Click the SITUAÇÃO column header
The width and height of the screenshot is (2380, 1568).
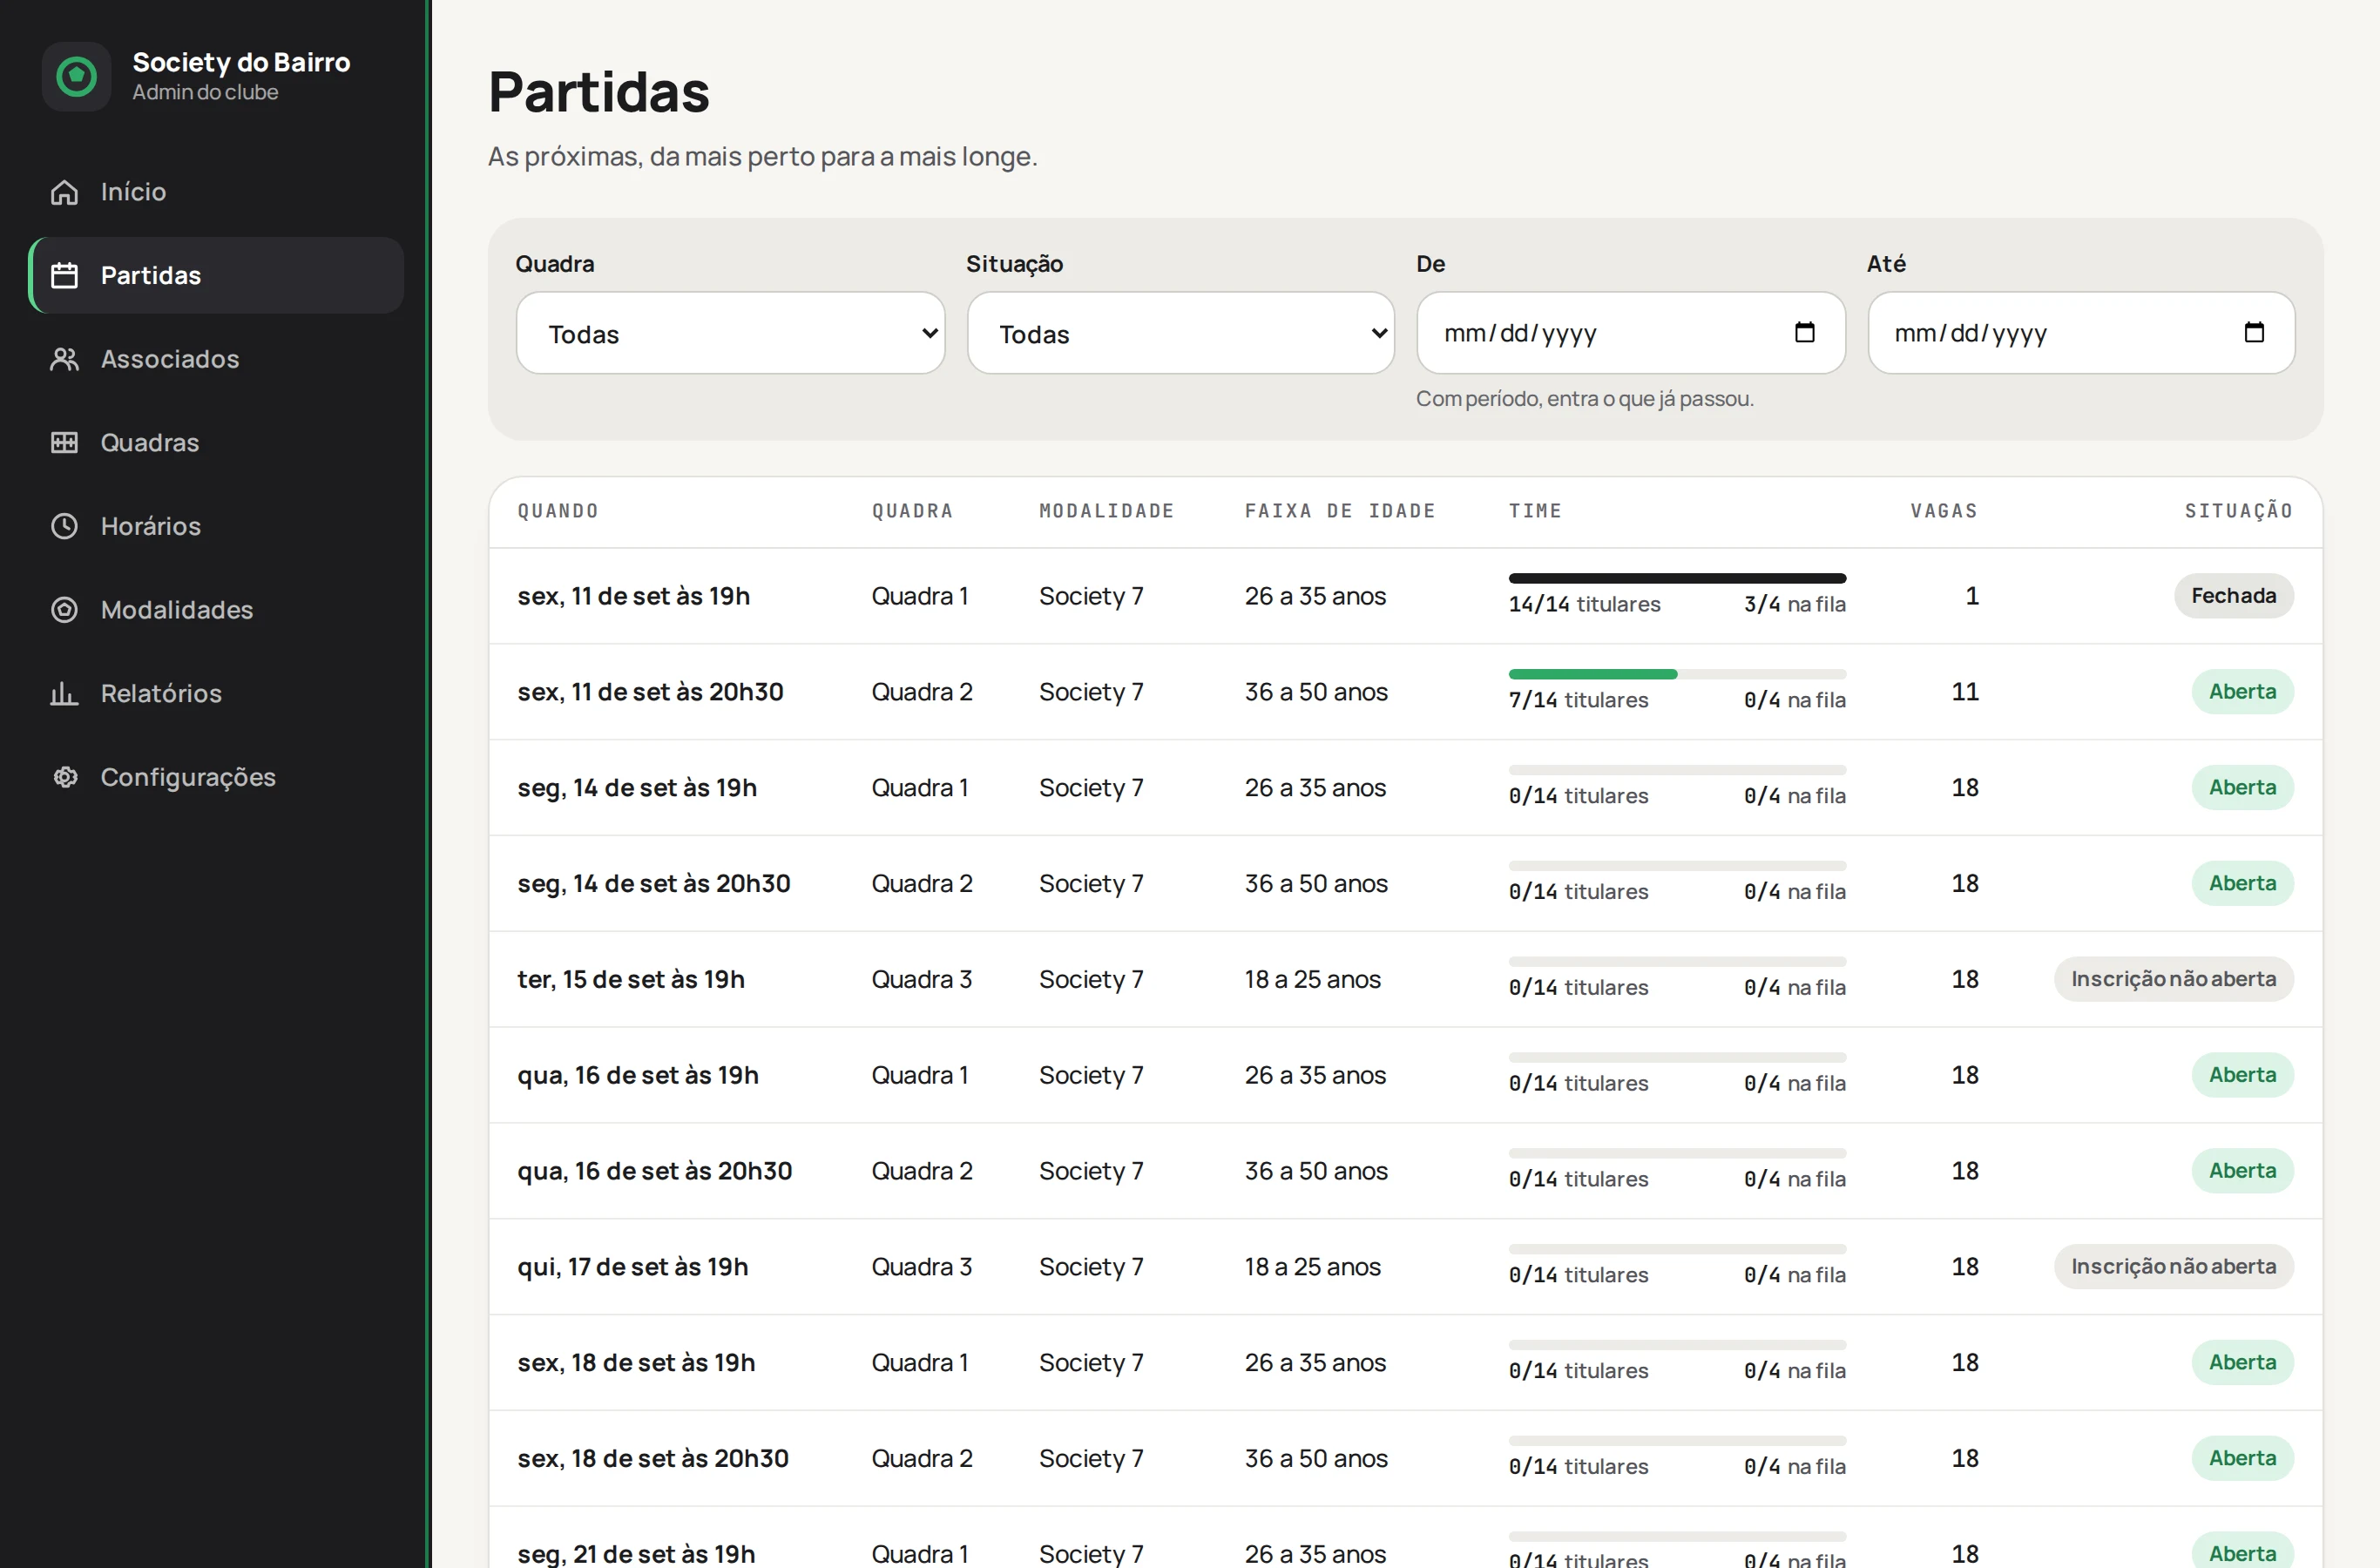[x=2238, y=511]
